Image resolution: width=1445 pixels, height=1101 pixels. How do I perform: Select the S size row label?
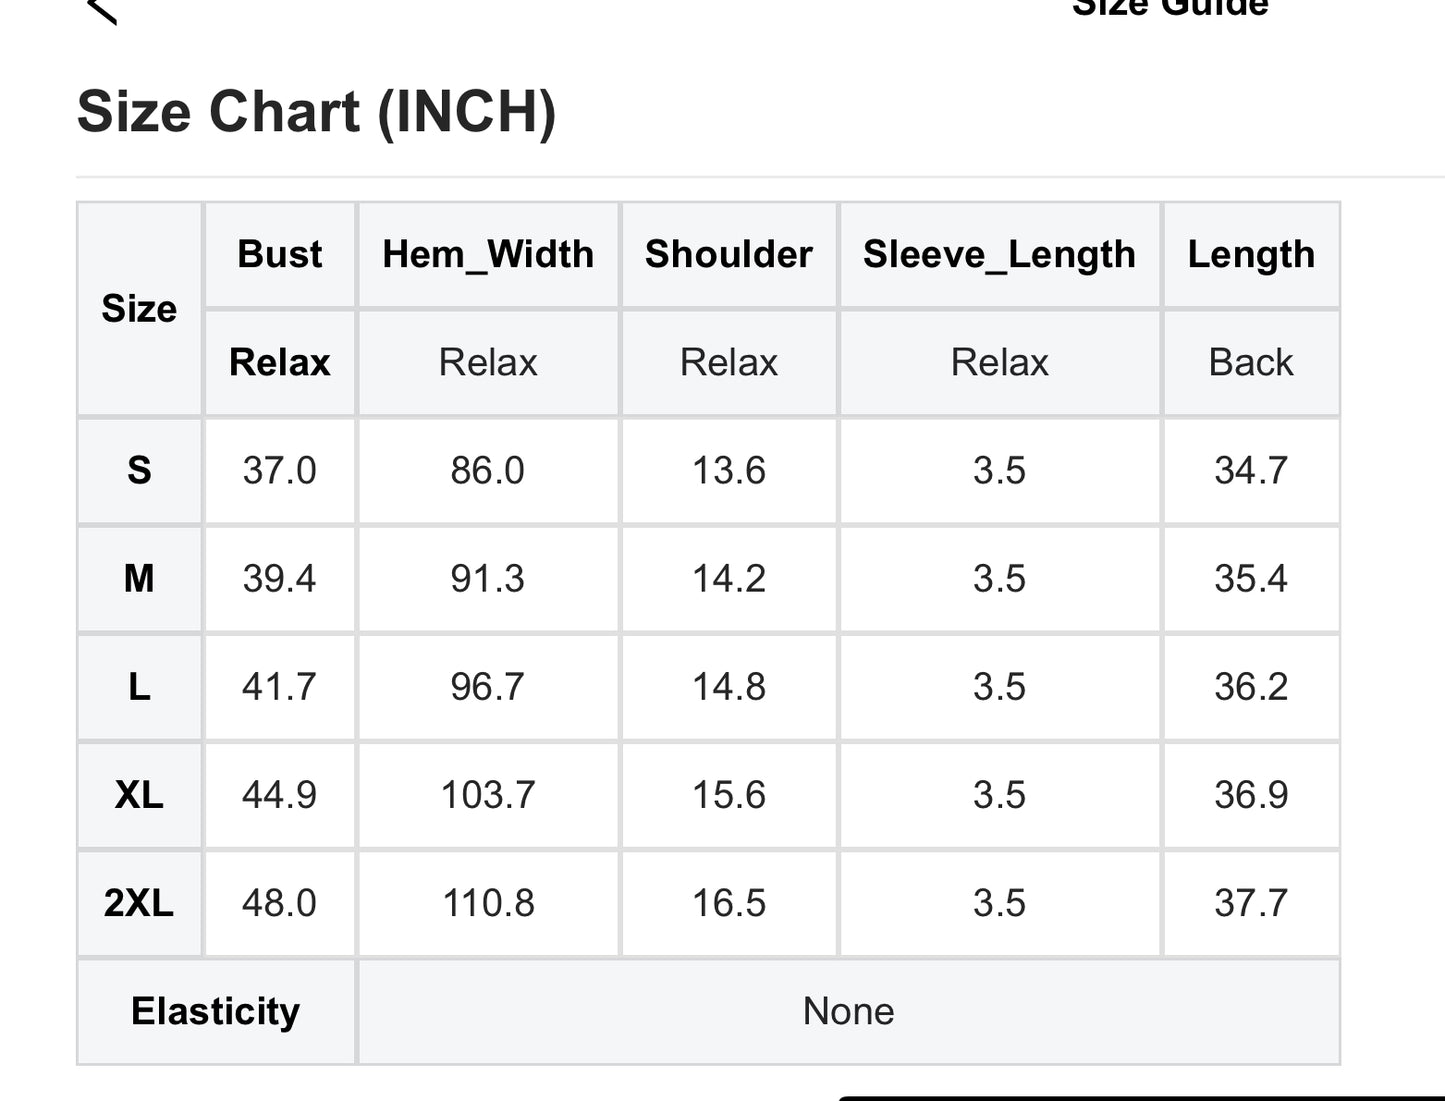pos(139,470)
